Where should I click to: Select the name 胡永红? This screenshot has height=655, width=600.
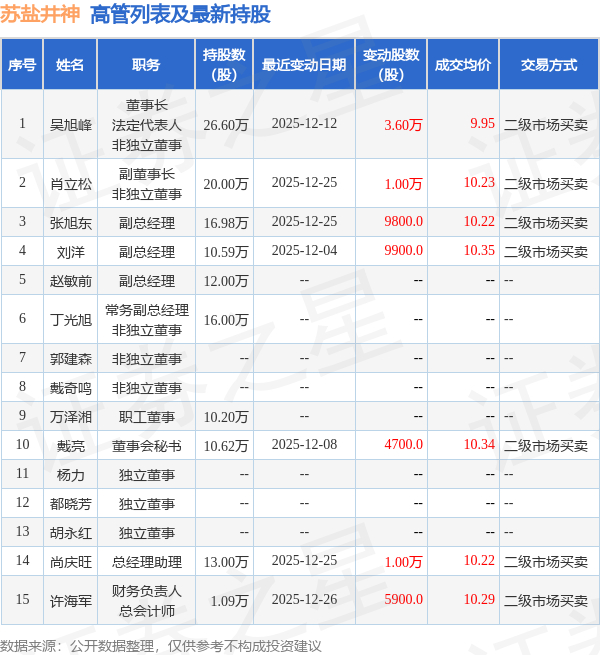point(71,533)
